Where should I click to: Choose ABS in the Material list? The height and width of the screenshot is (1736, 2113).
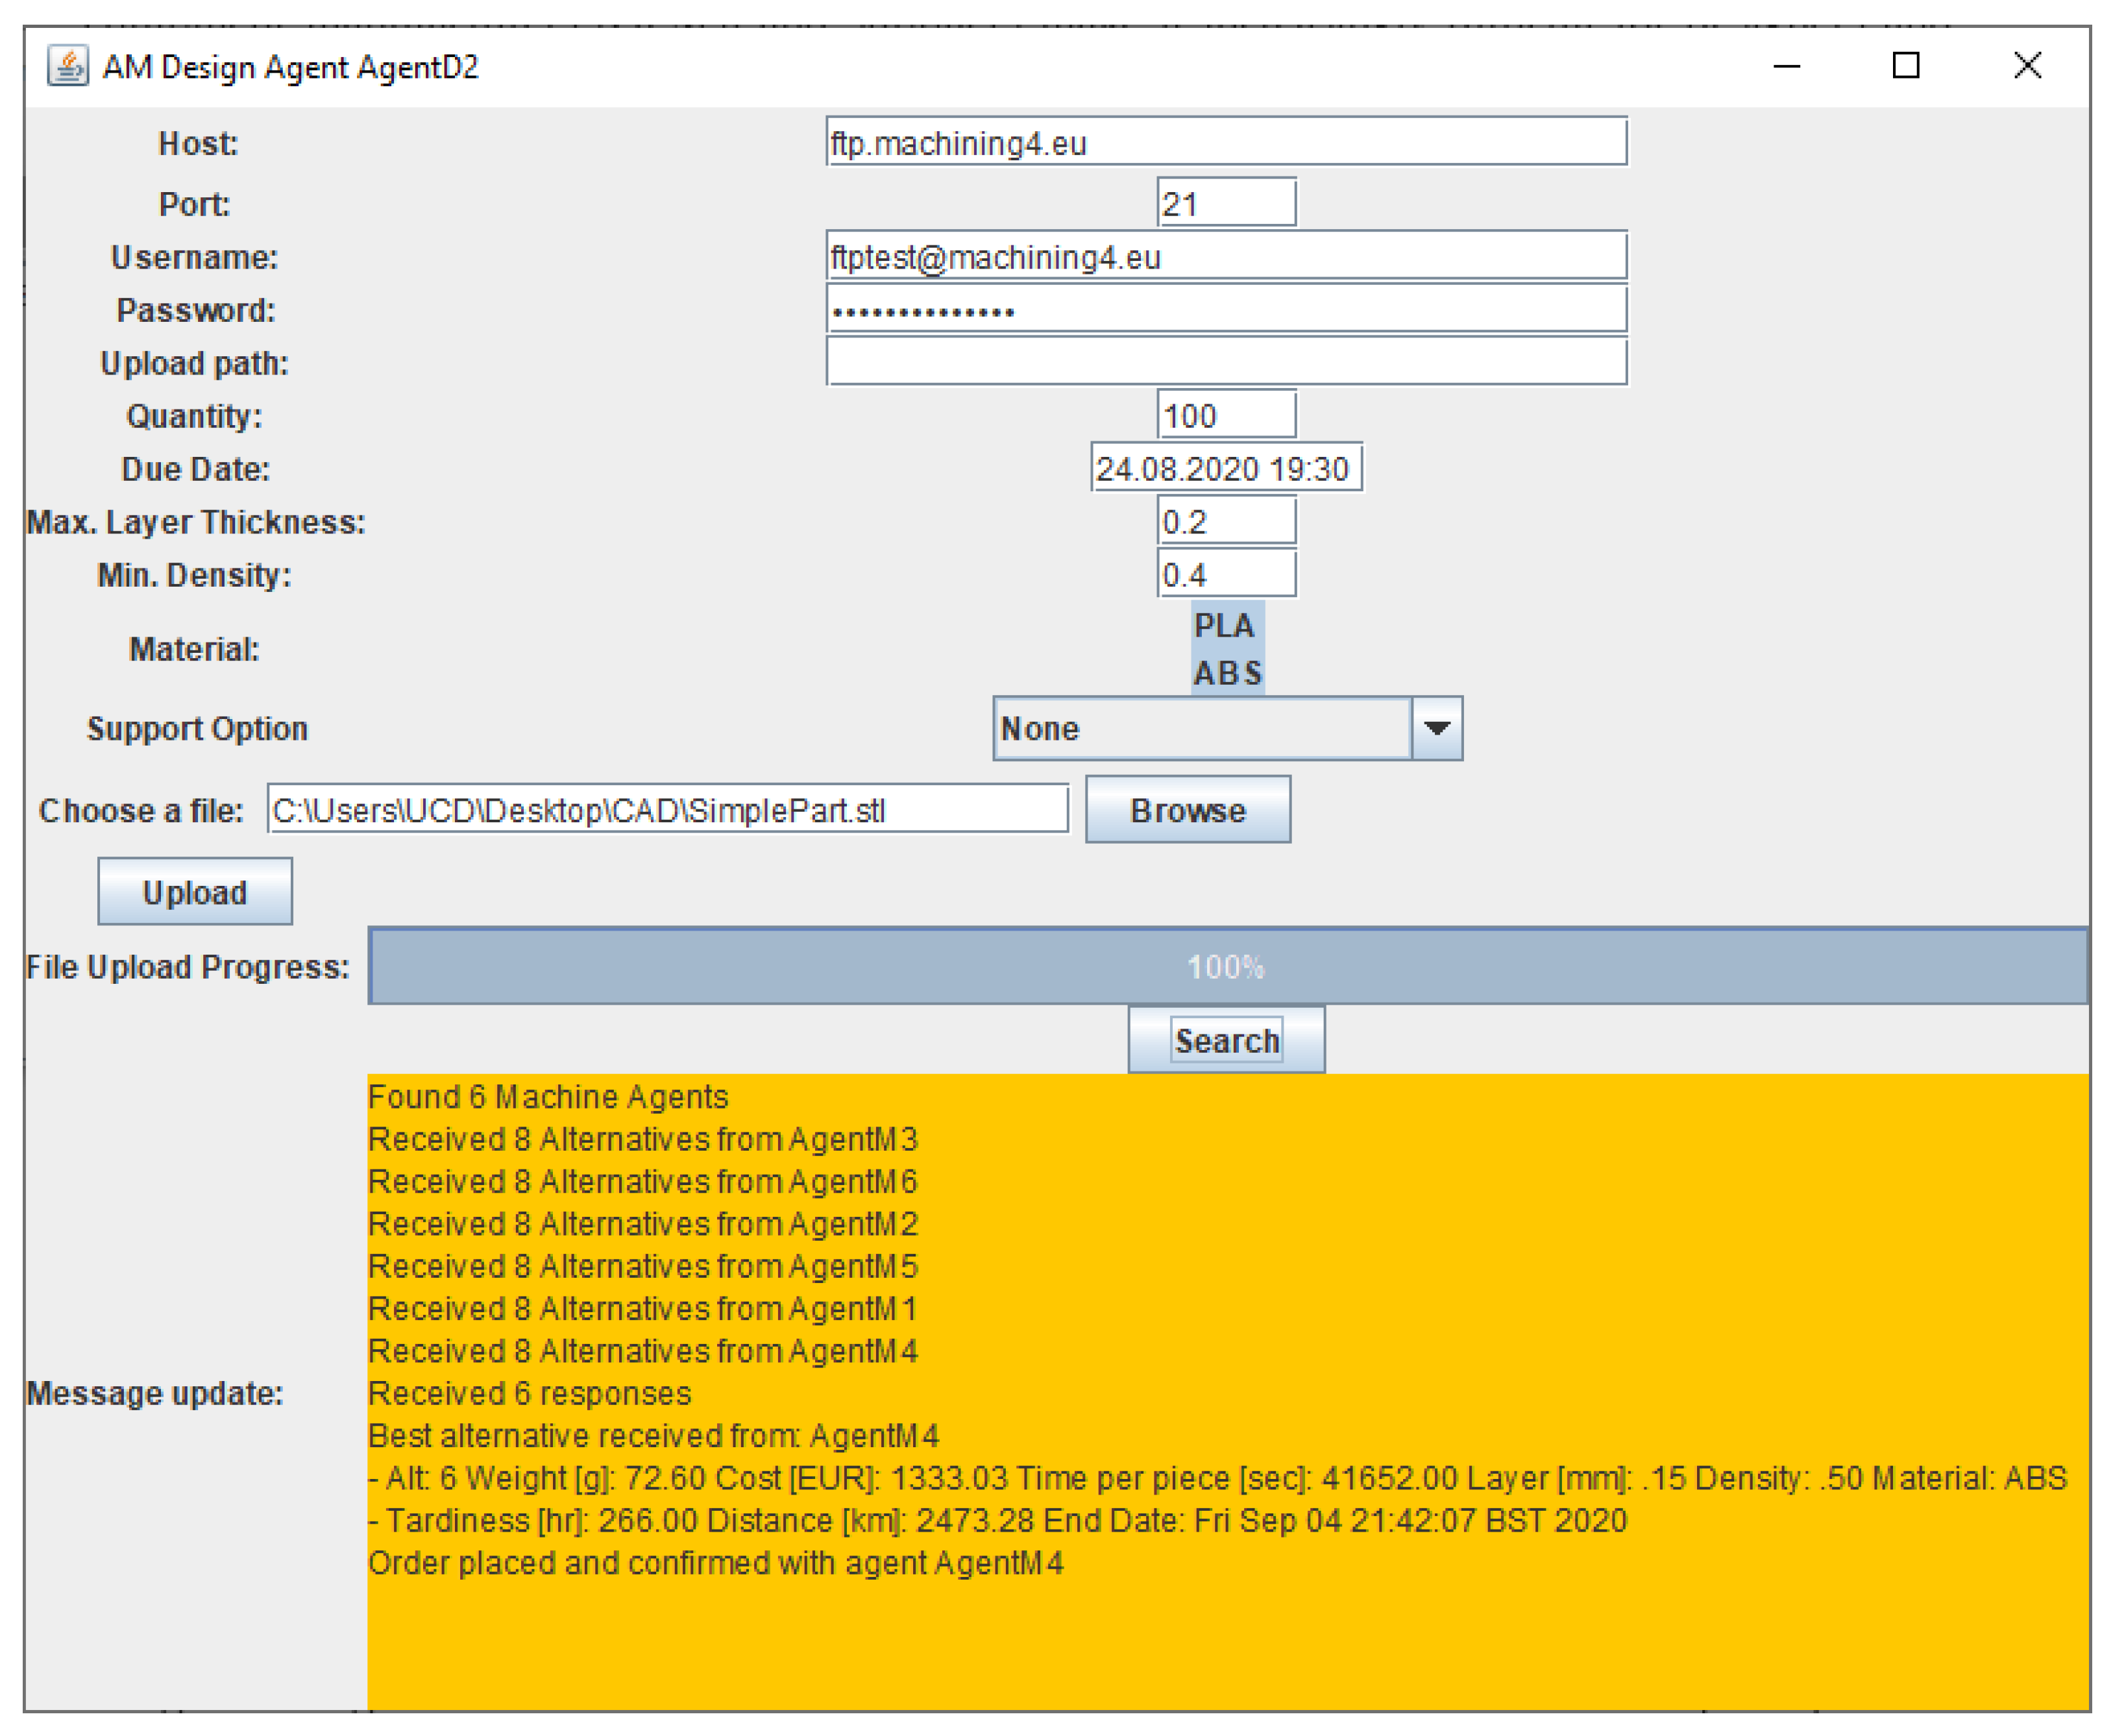[x=1227, y=672]
